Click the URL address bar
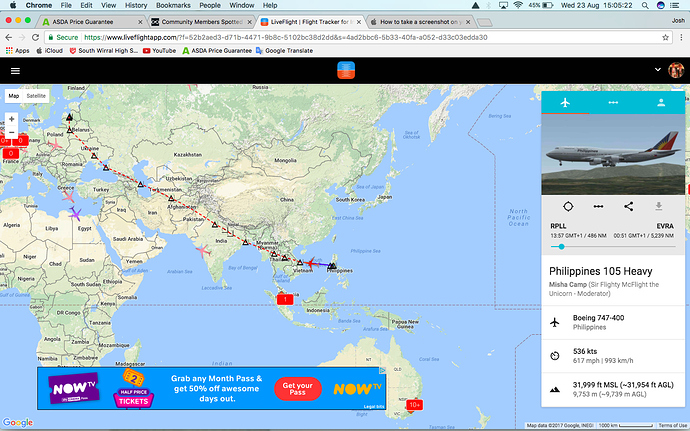This screenshot has height=431, width=690. tap(358, 37)
